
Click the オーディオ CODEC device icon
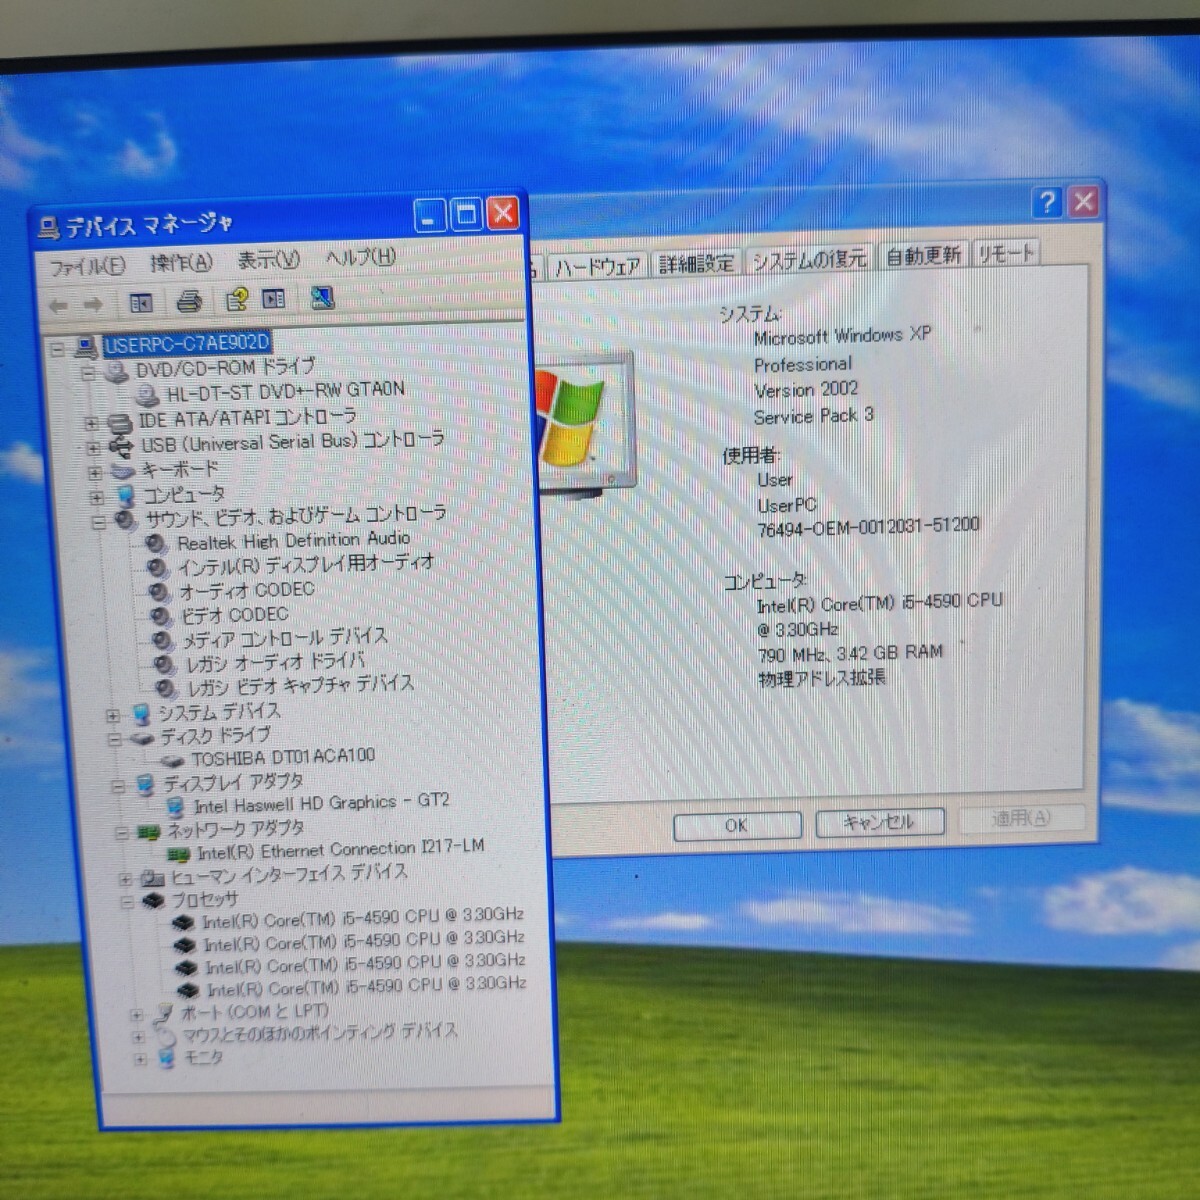coord(160,591)
